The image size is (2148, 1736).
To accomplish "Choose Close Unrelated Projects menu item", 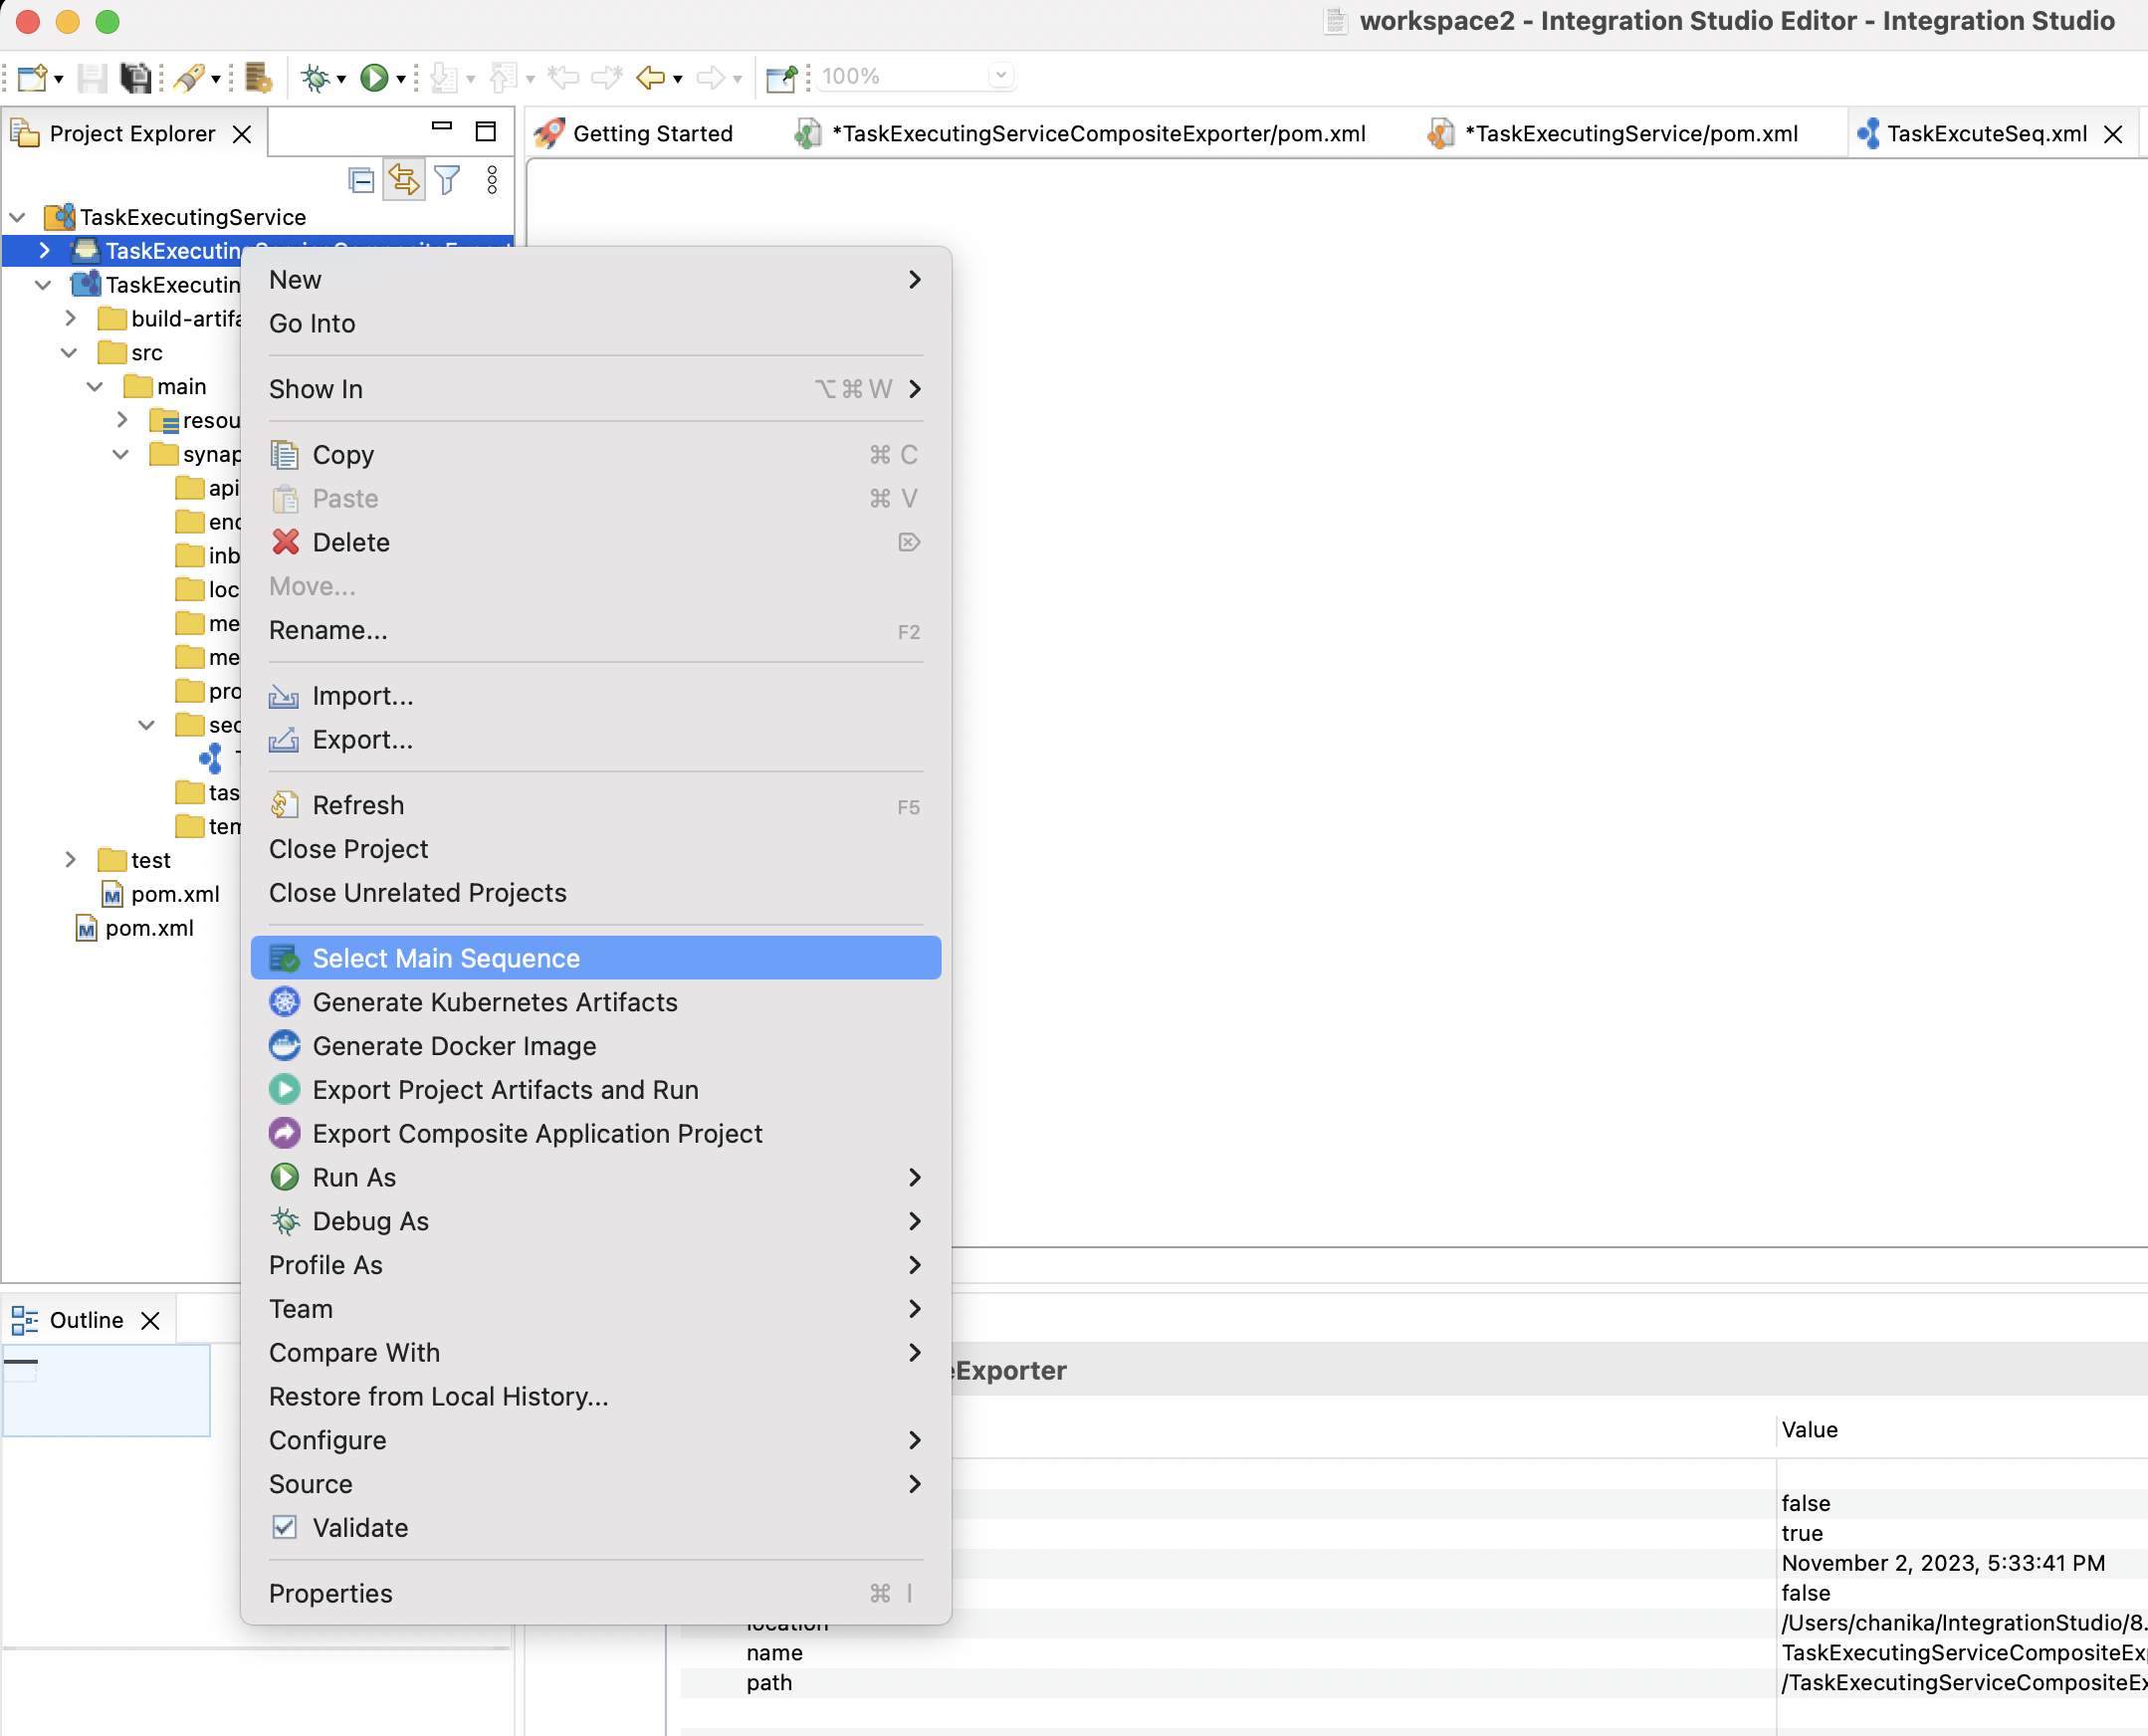I will tap(596, 893).
